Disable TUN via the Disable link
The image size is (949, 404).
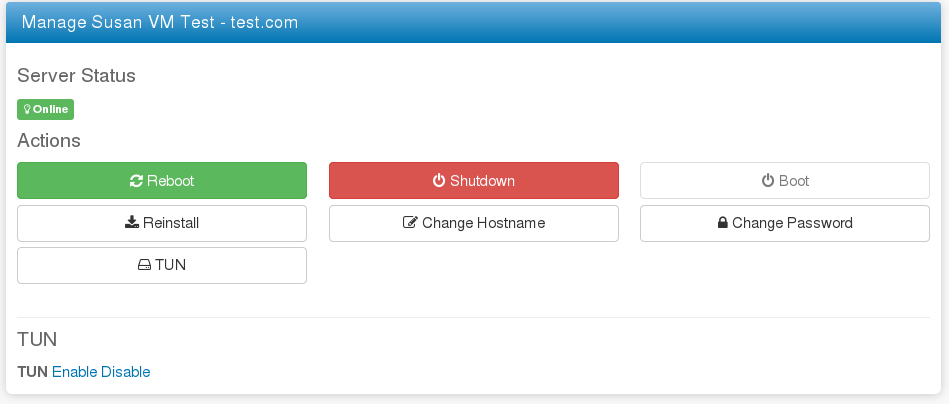click(x=126, y=371)
